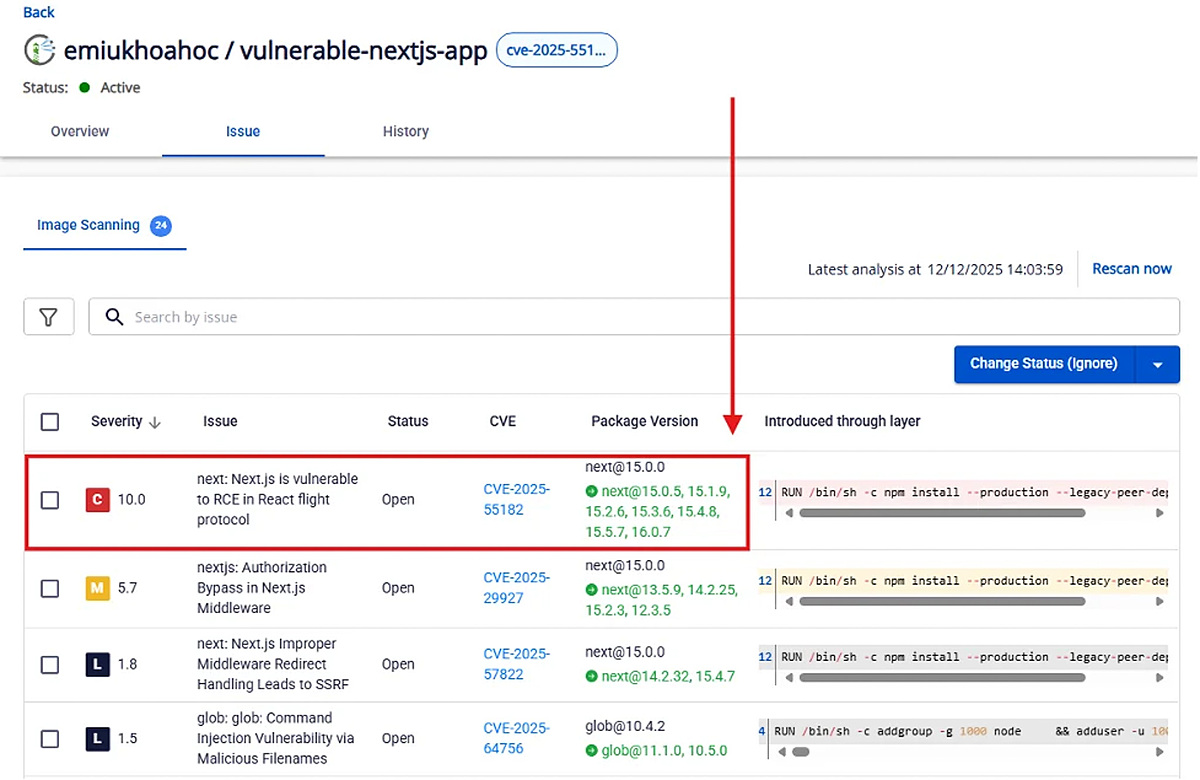Expand the Change Status dropdown arrow
Screen dimensions: 1200x780
1158,365
